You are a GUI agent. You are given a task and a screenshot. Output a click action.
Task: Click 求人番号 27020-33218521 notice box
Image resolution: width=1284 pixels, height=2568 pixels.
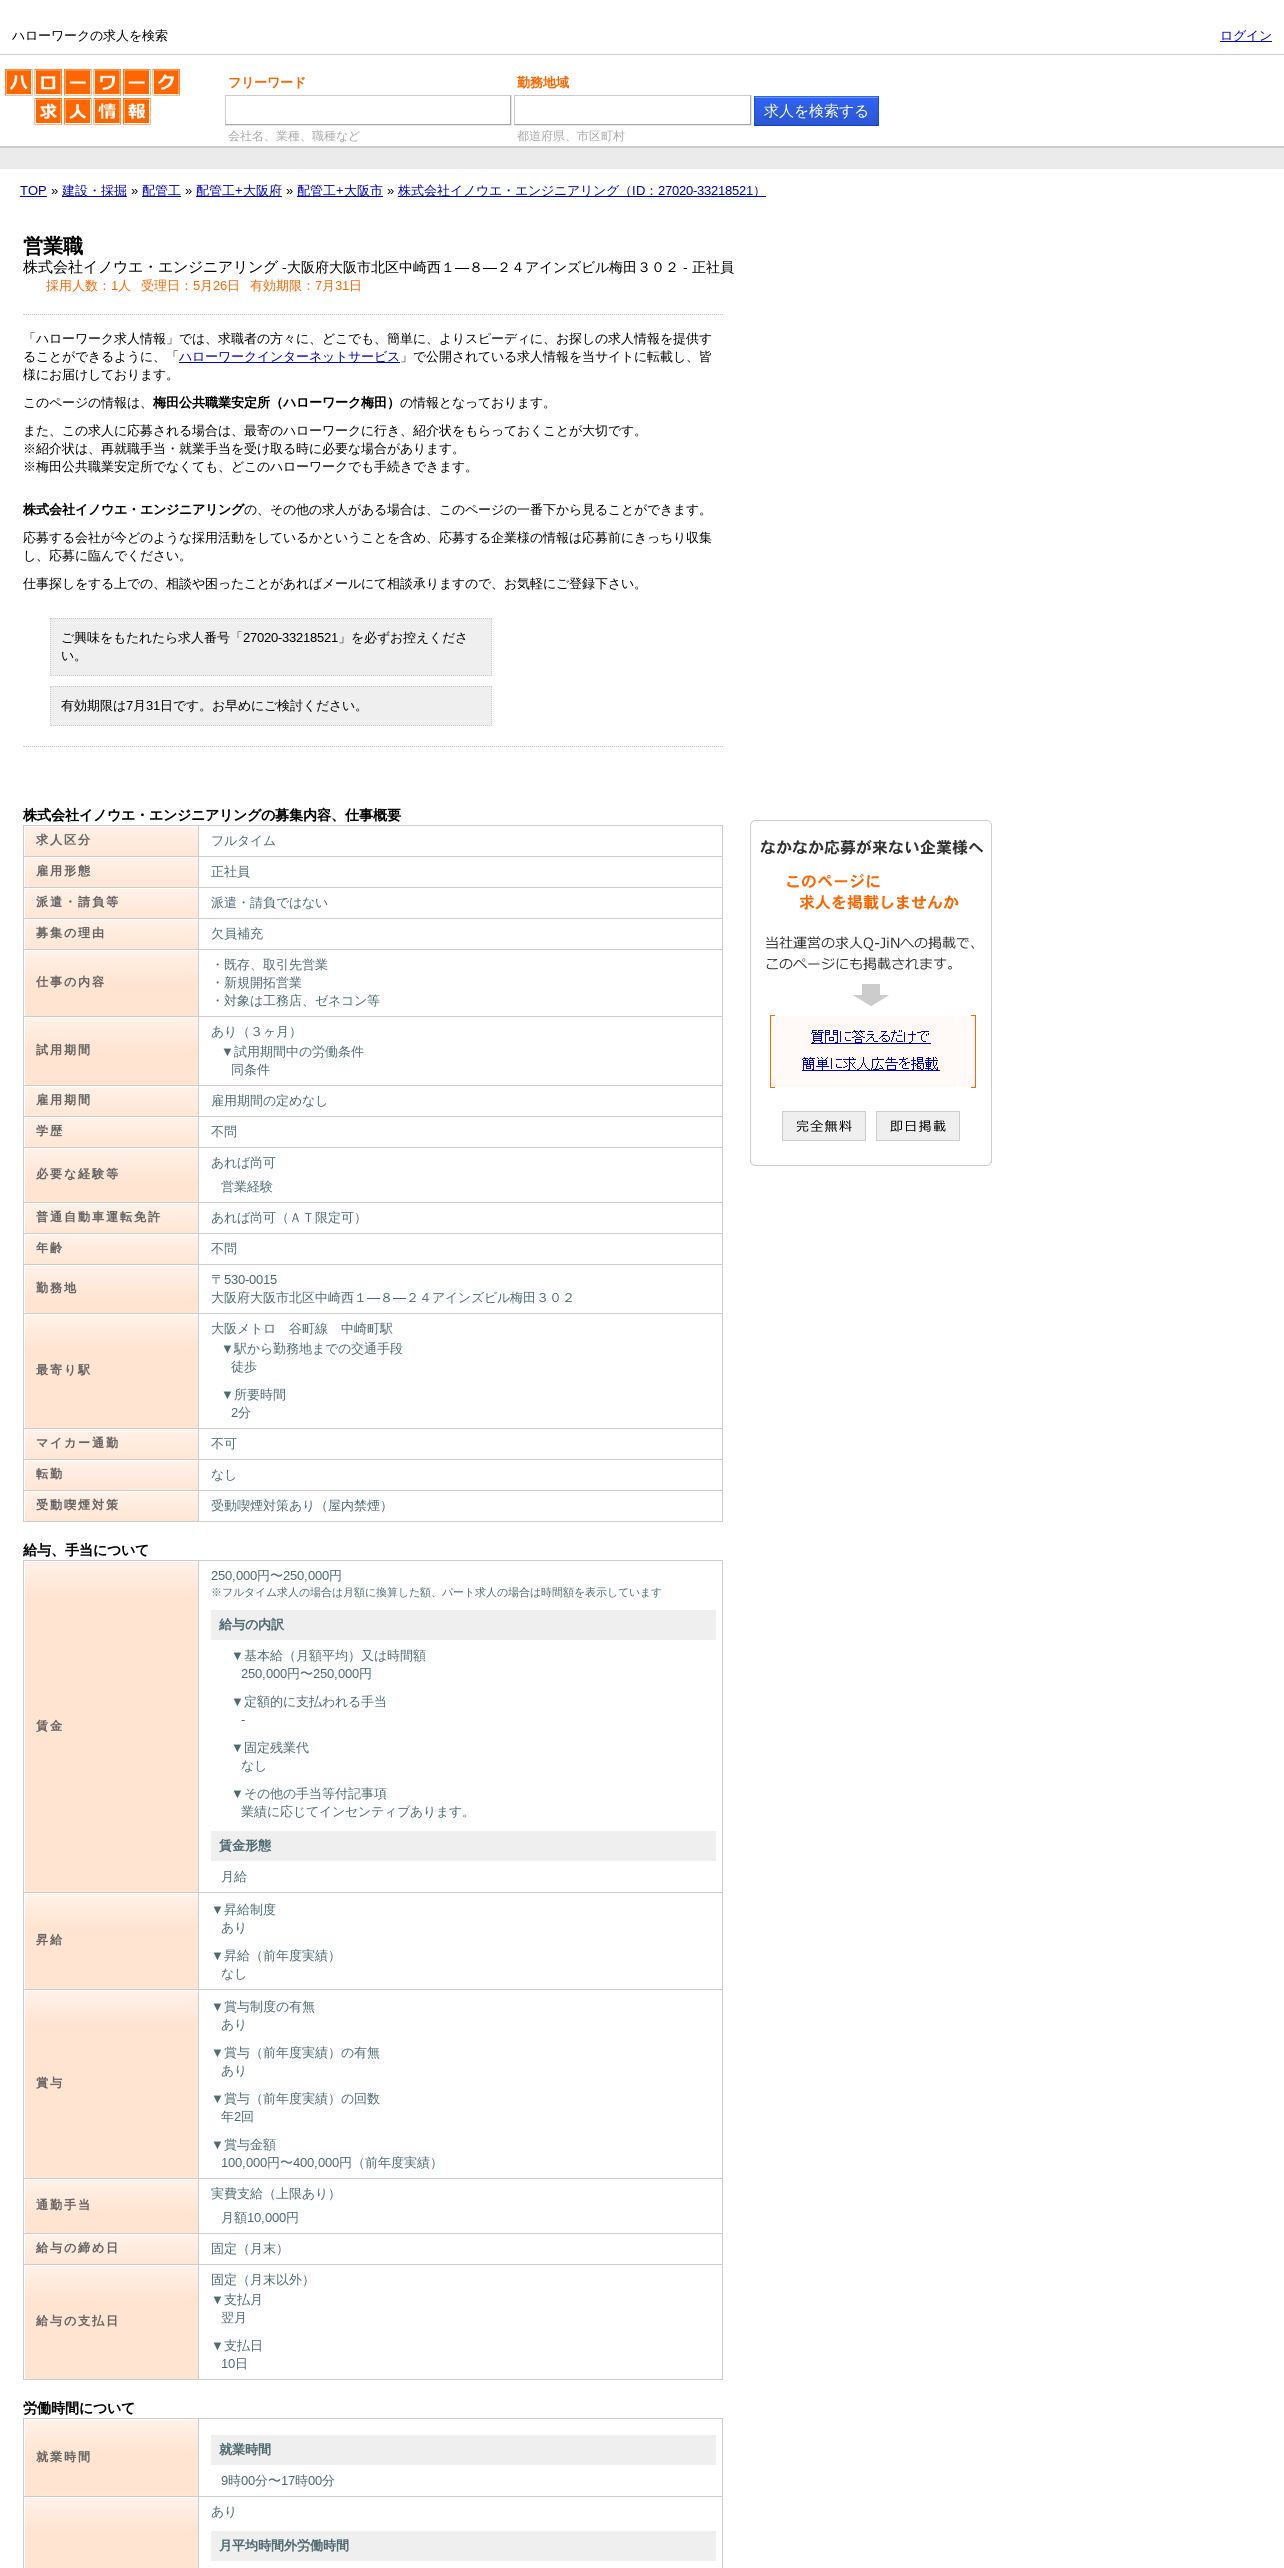[x=271, y=647]
